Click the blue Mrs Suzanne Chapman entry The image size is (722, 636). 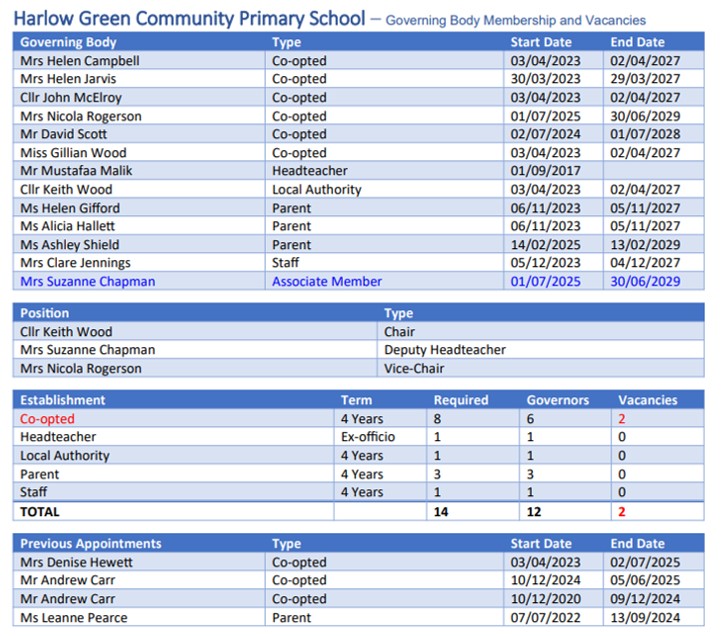point(87,281)
